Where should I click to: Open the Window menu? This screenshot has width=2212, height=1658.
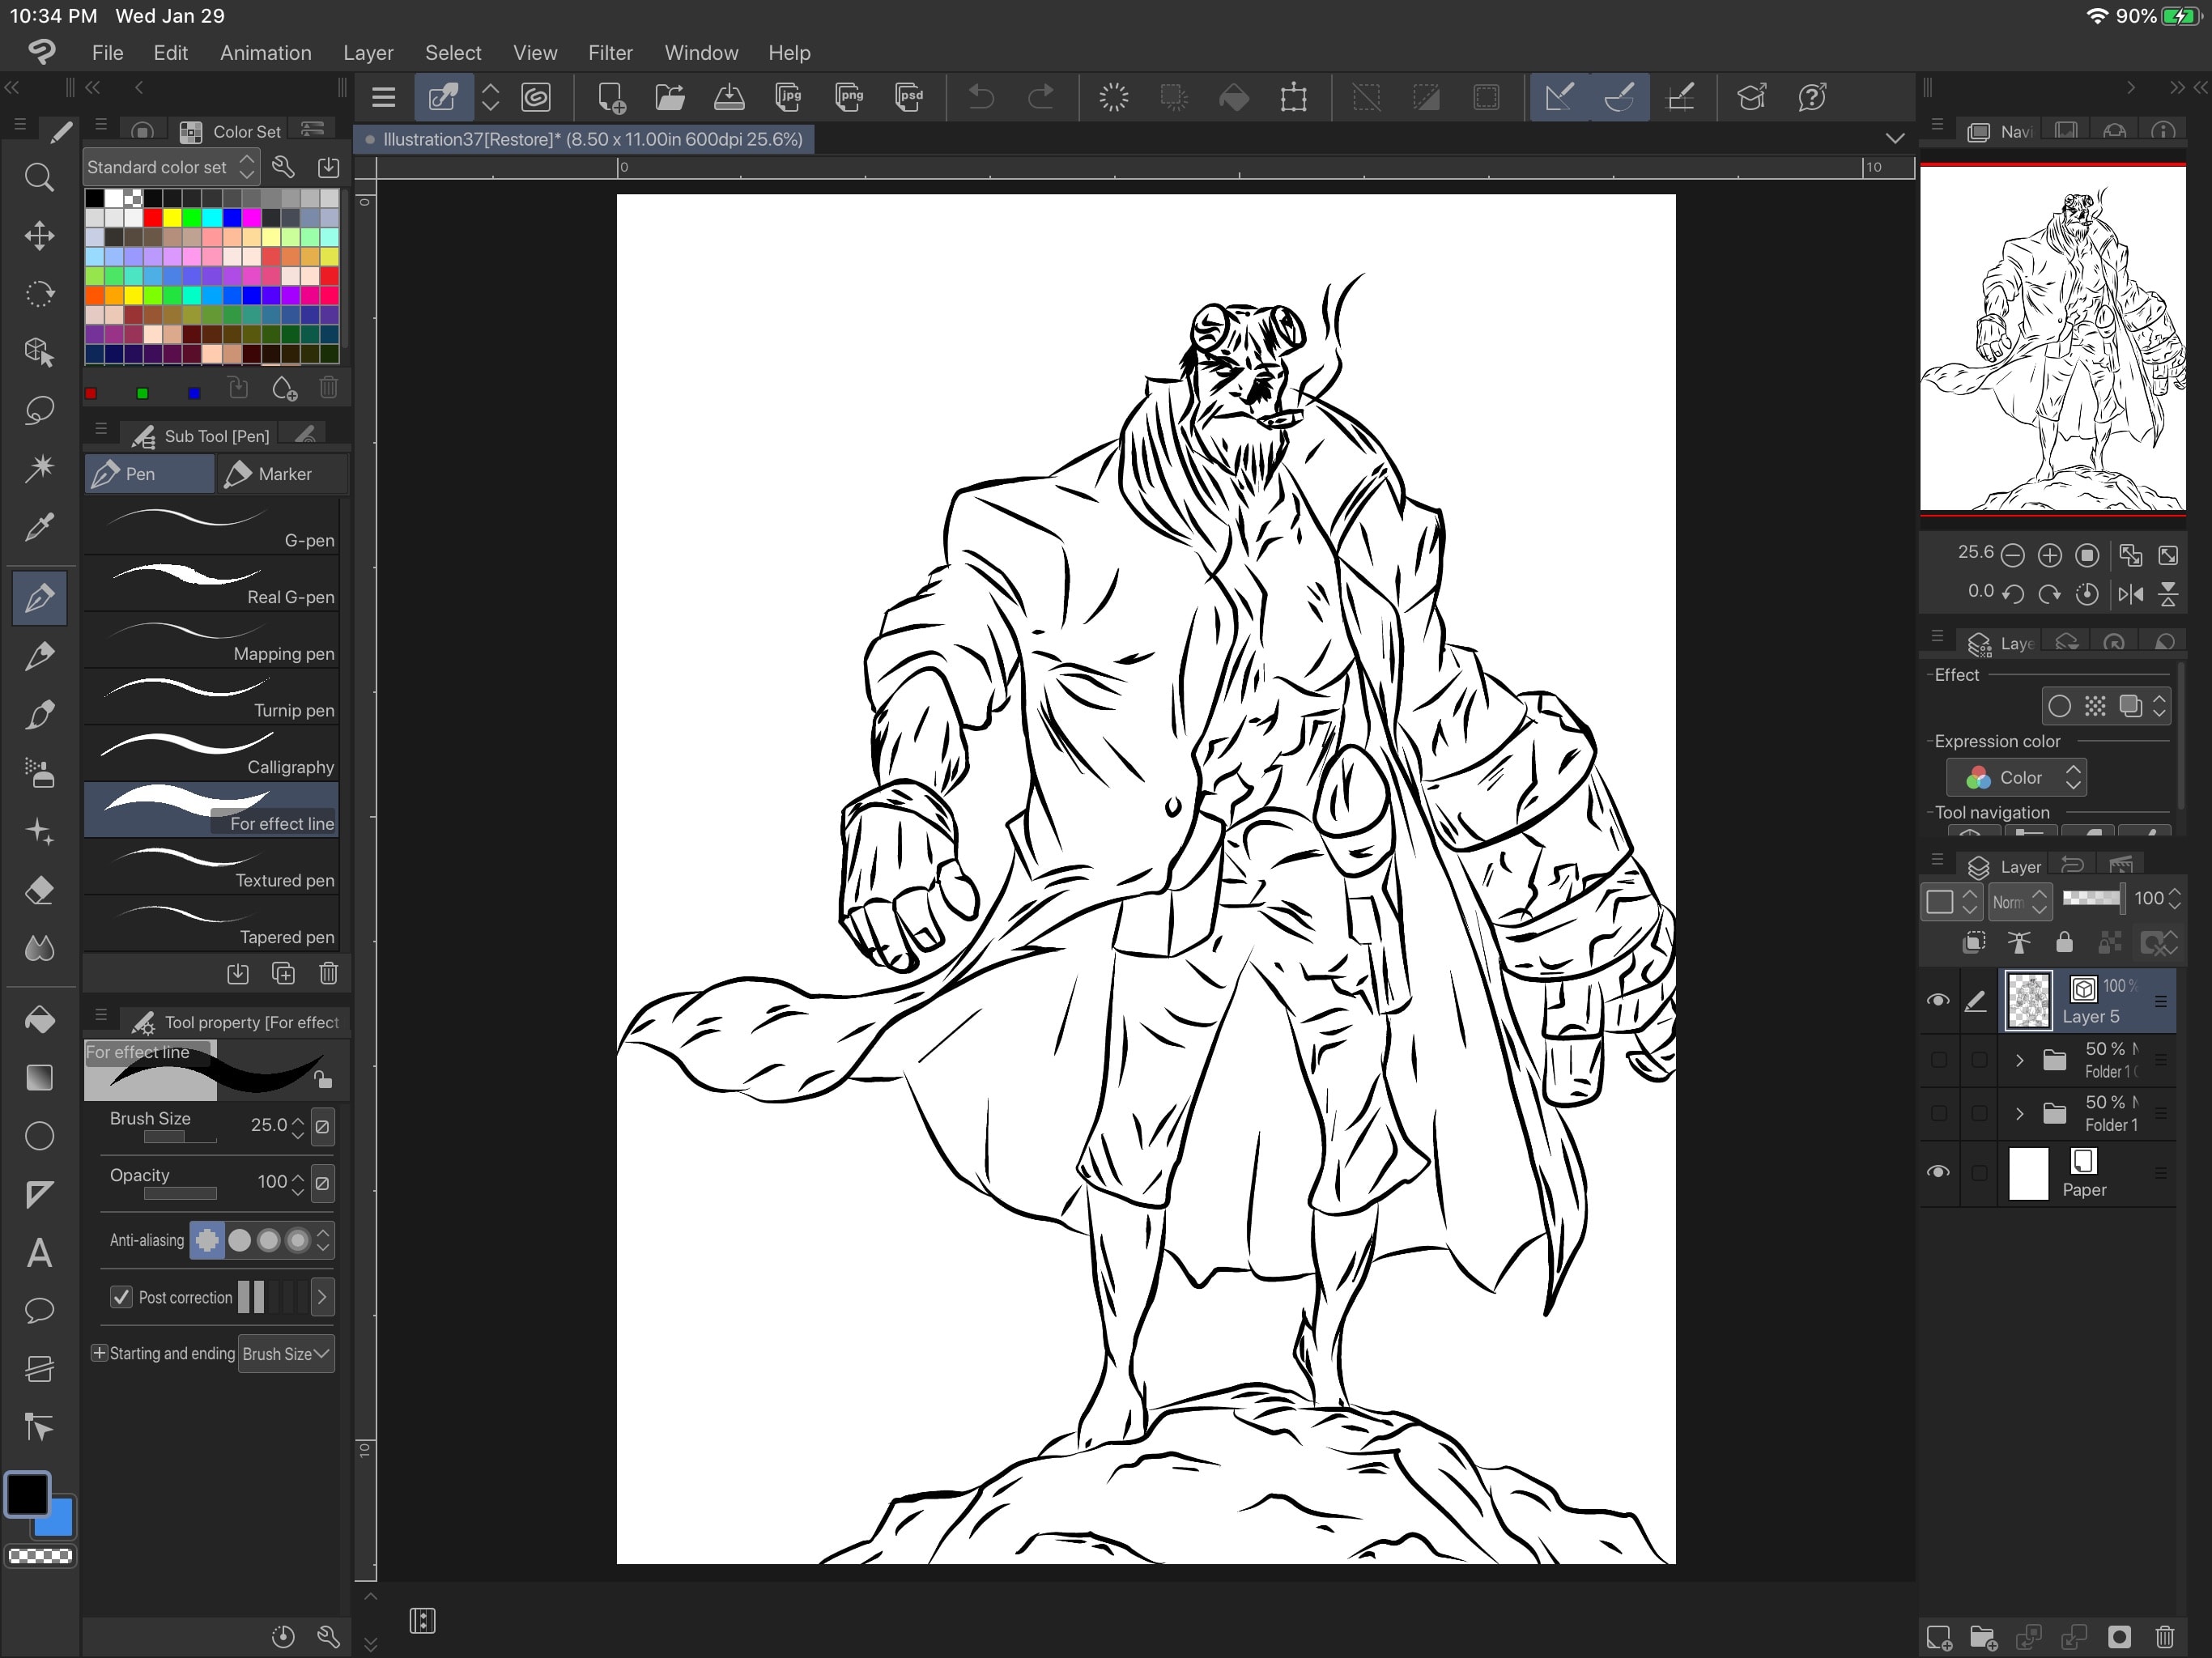tap(700, 50)
